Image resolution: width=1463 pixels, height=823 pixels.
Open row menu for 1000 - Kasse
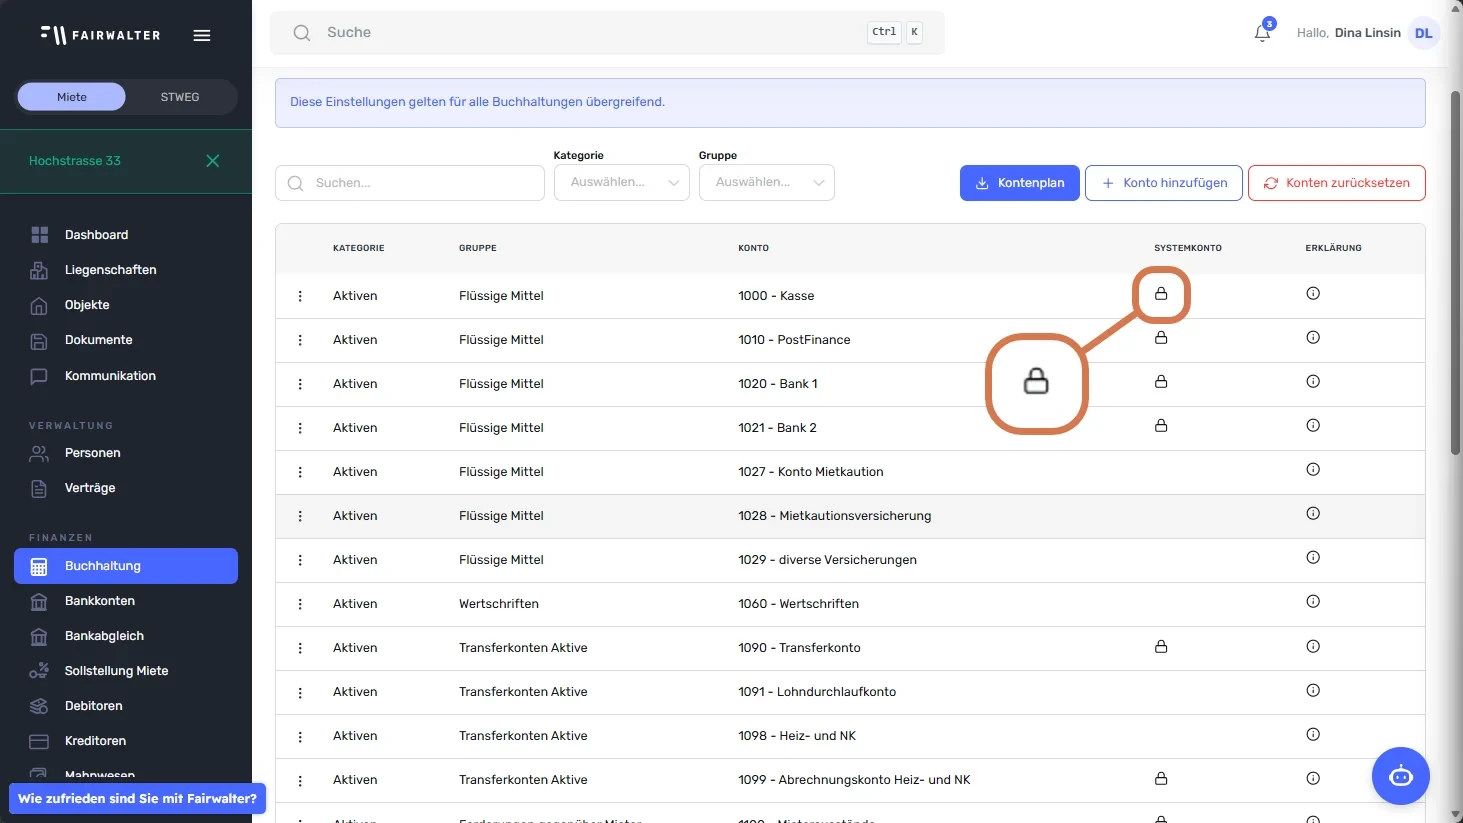click(300, 296)
